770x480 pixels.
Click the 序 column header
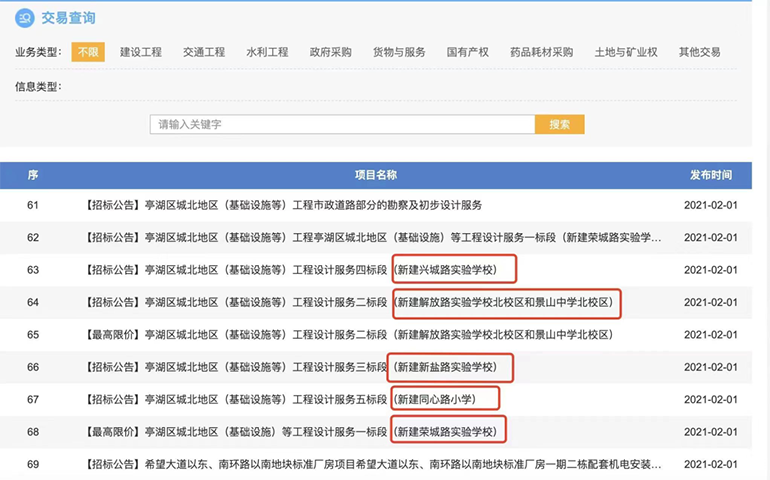33,175
